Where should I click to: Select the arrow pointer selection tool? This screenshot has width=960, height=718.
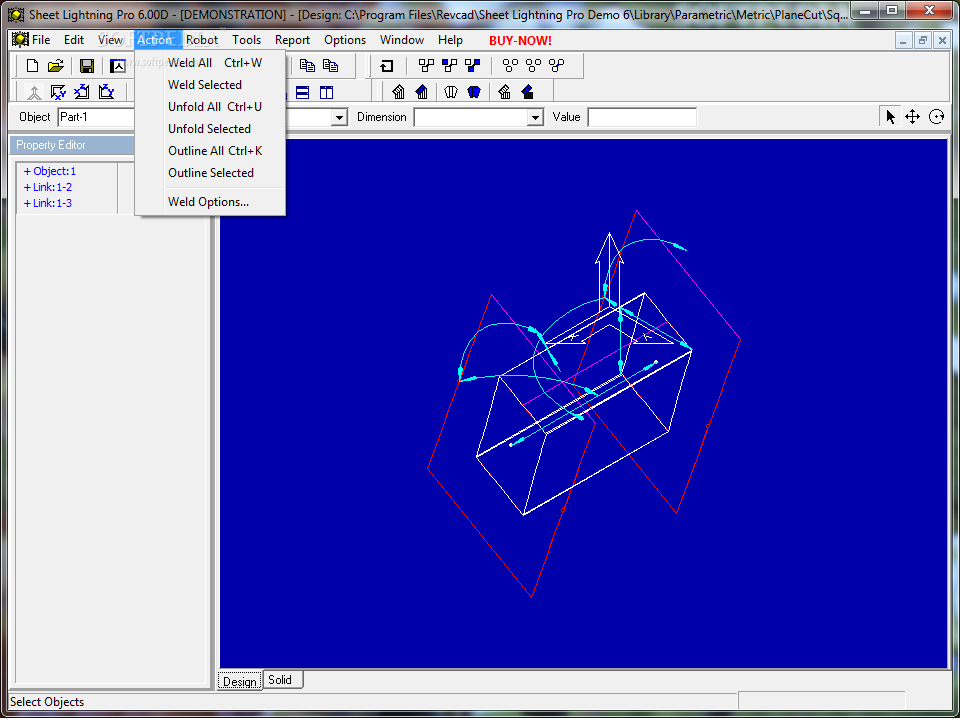coord(891,116)
